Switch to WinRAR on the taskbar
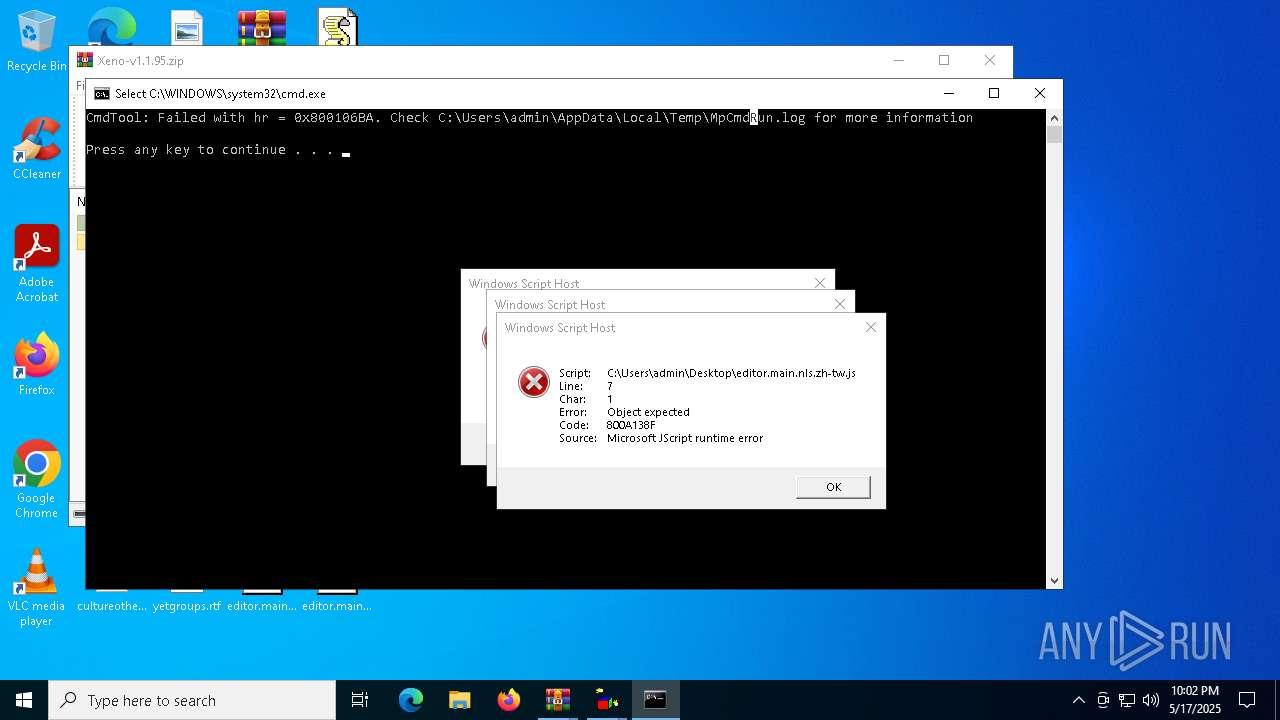Image resolution: width=1280 pixels, height=720 pixels. click(558, 700)
